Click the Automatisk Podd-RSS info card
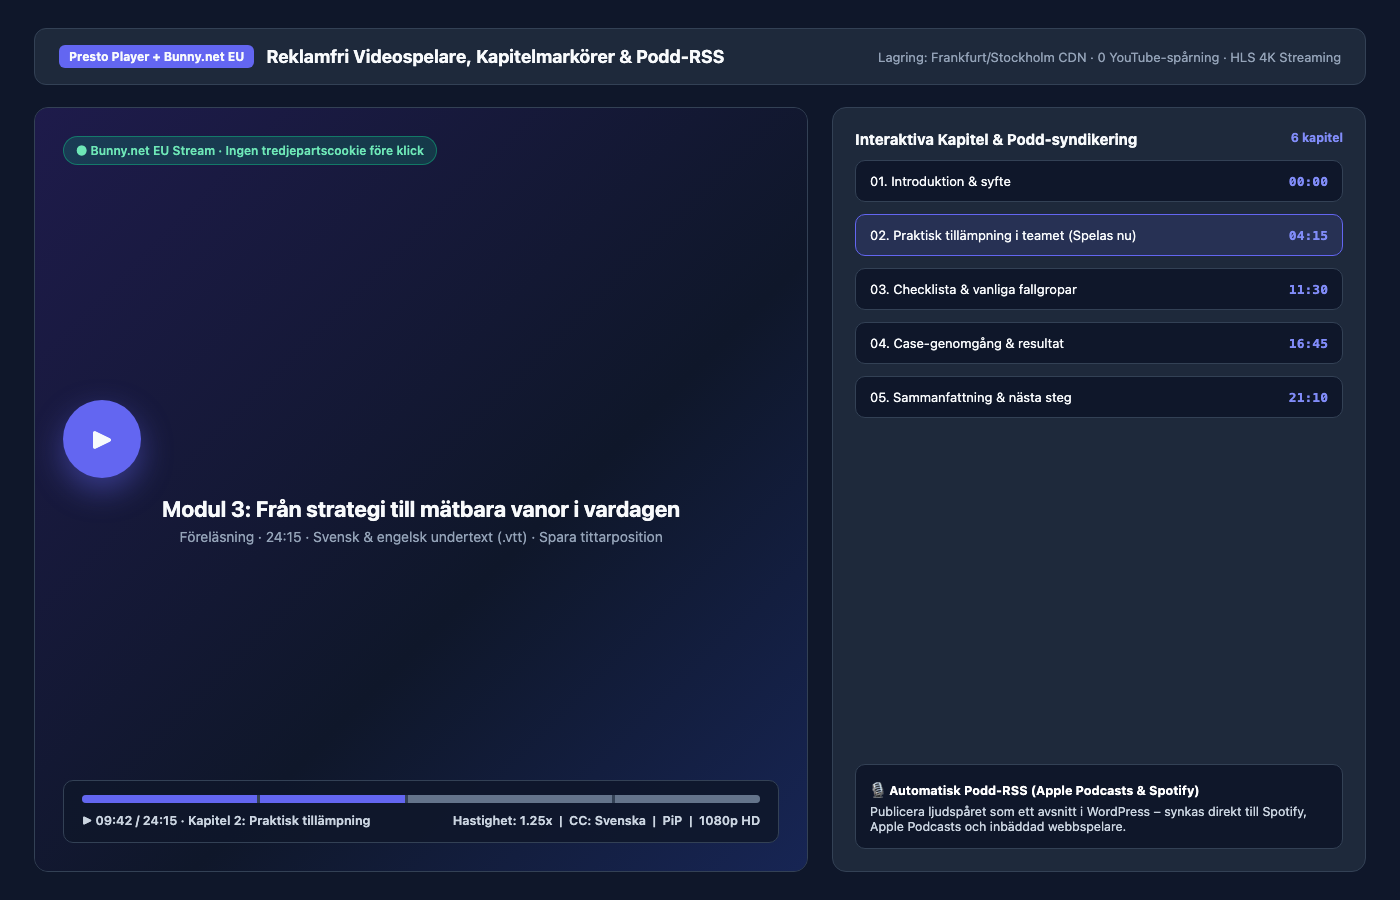 tap(1098, 807)
